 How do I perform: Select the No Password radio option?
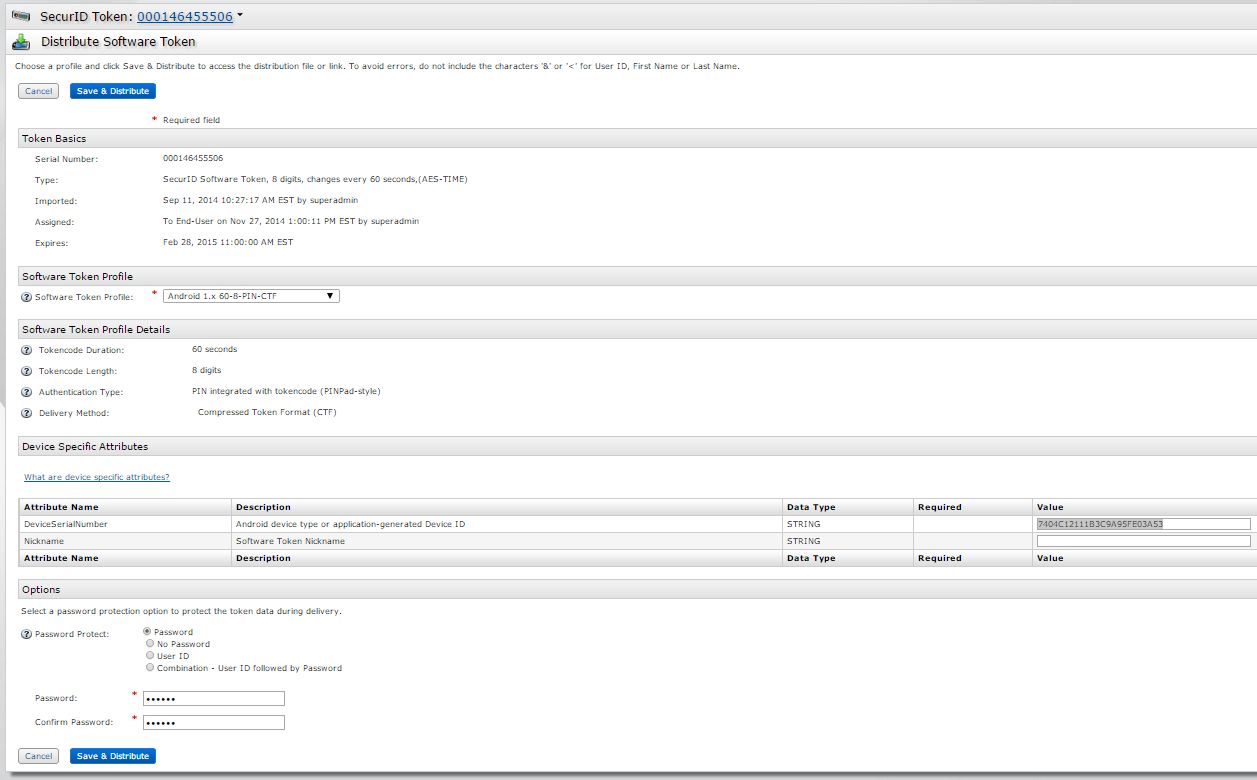[150, 644]
